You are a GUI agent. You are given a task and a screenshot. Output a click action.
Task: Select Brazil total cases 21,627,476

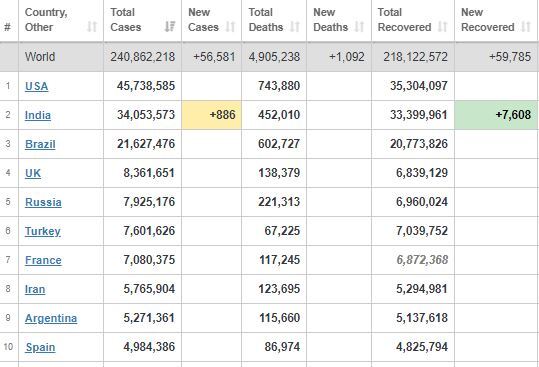click(x=146, y=144)
